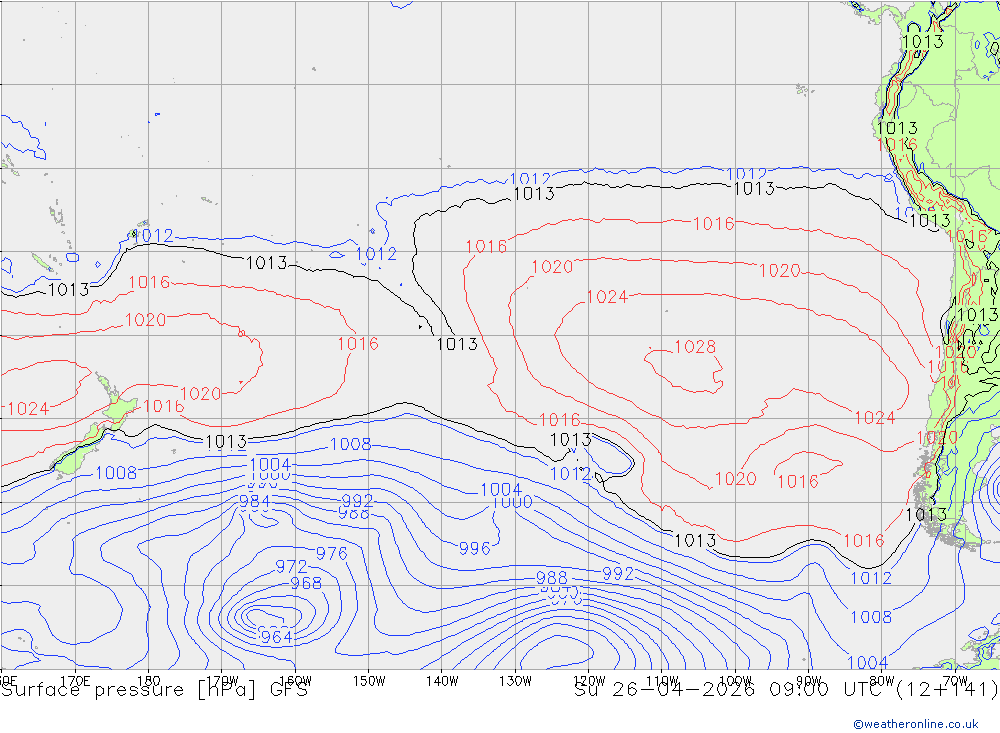Click the 996 isobar label
1000x733 pixels.
(474, 548)
